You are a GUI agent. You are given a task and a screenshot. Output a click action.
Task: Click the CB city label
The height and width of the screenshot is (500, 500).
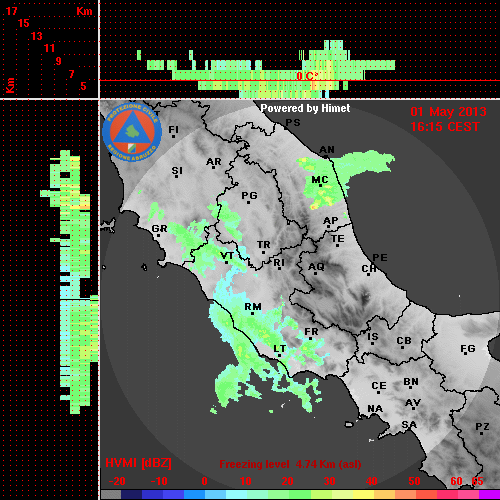coord(404,341)
